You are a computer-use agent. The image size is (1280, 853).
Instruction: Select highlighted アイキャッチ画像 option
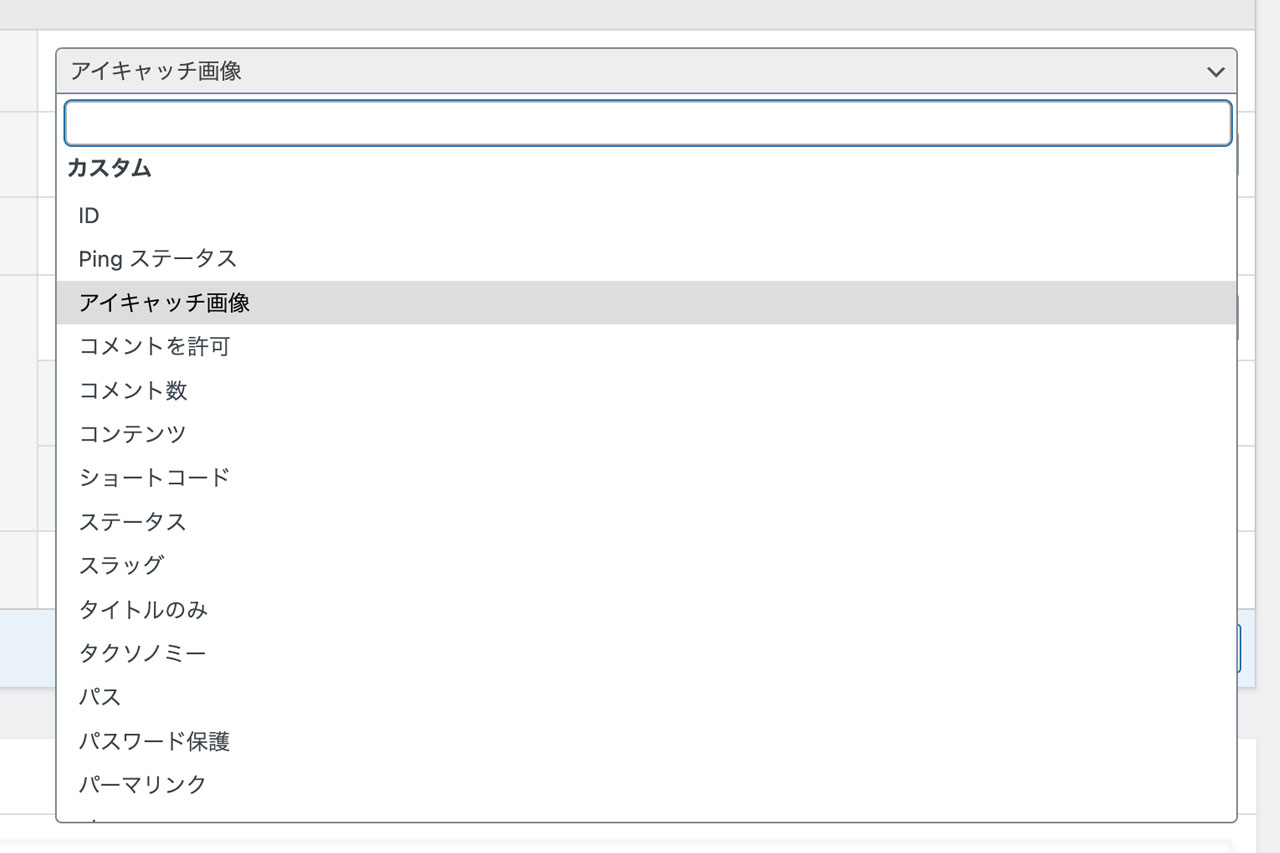tap(164, 302)
